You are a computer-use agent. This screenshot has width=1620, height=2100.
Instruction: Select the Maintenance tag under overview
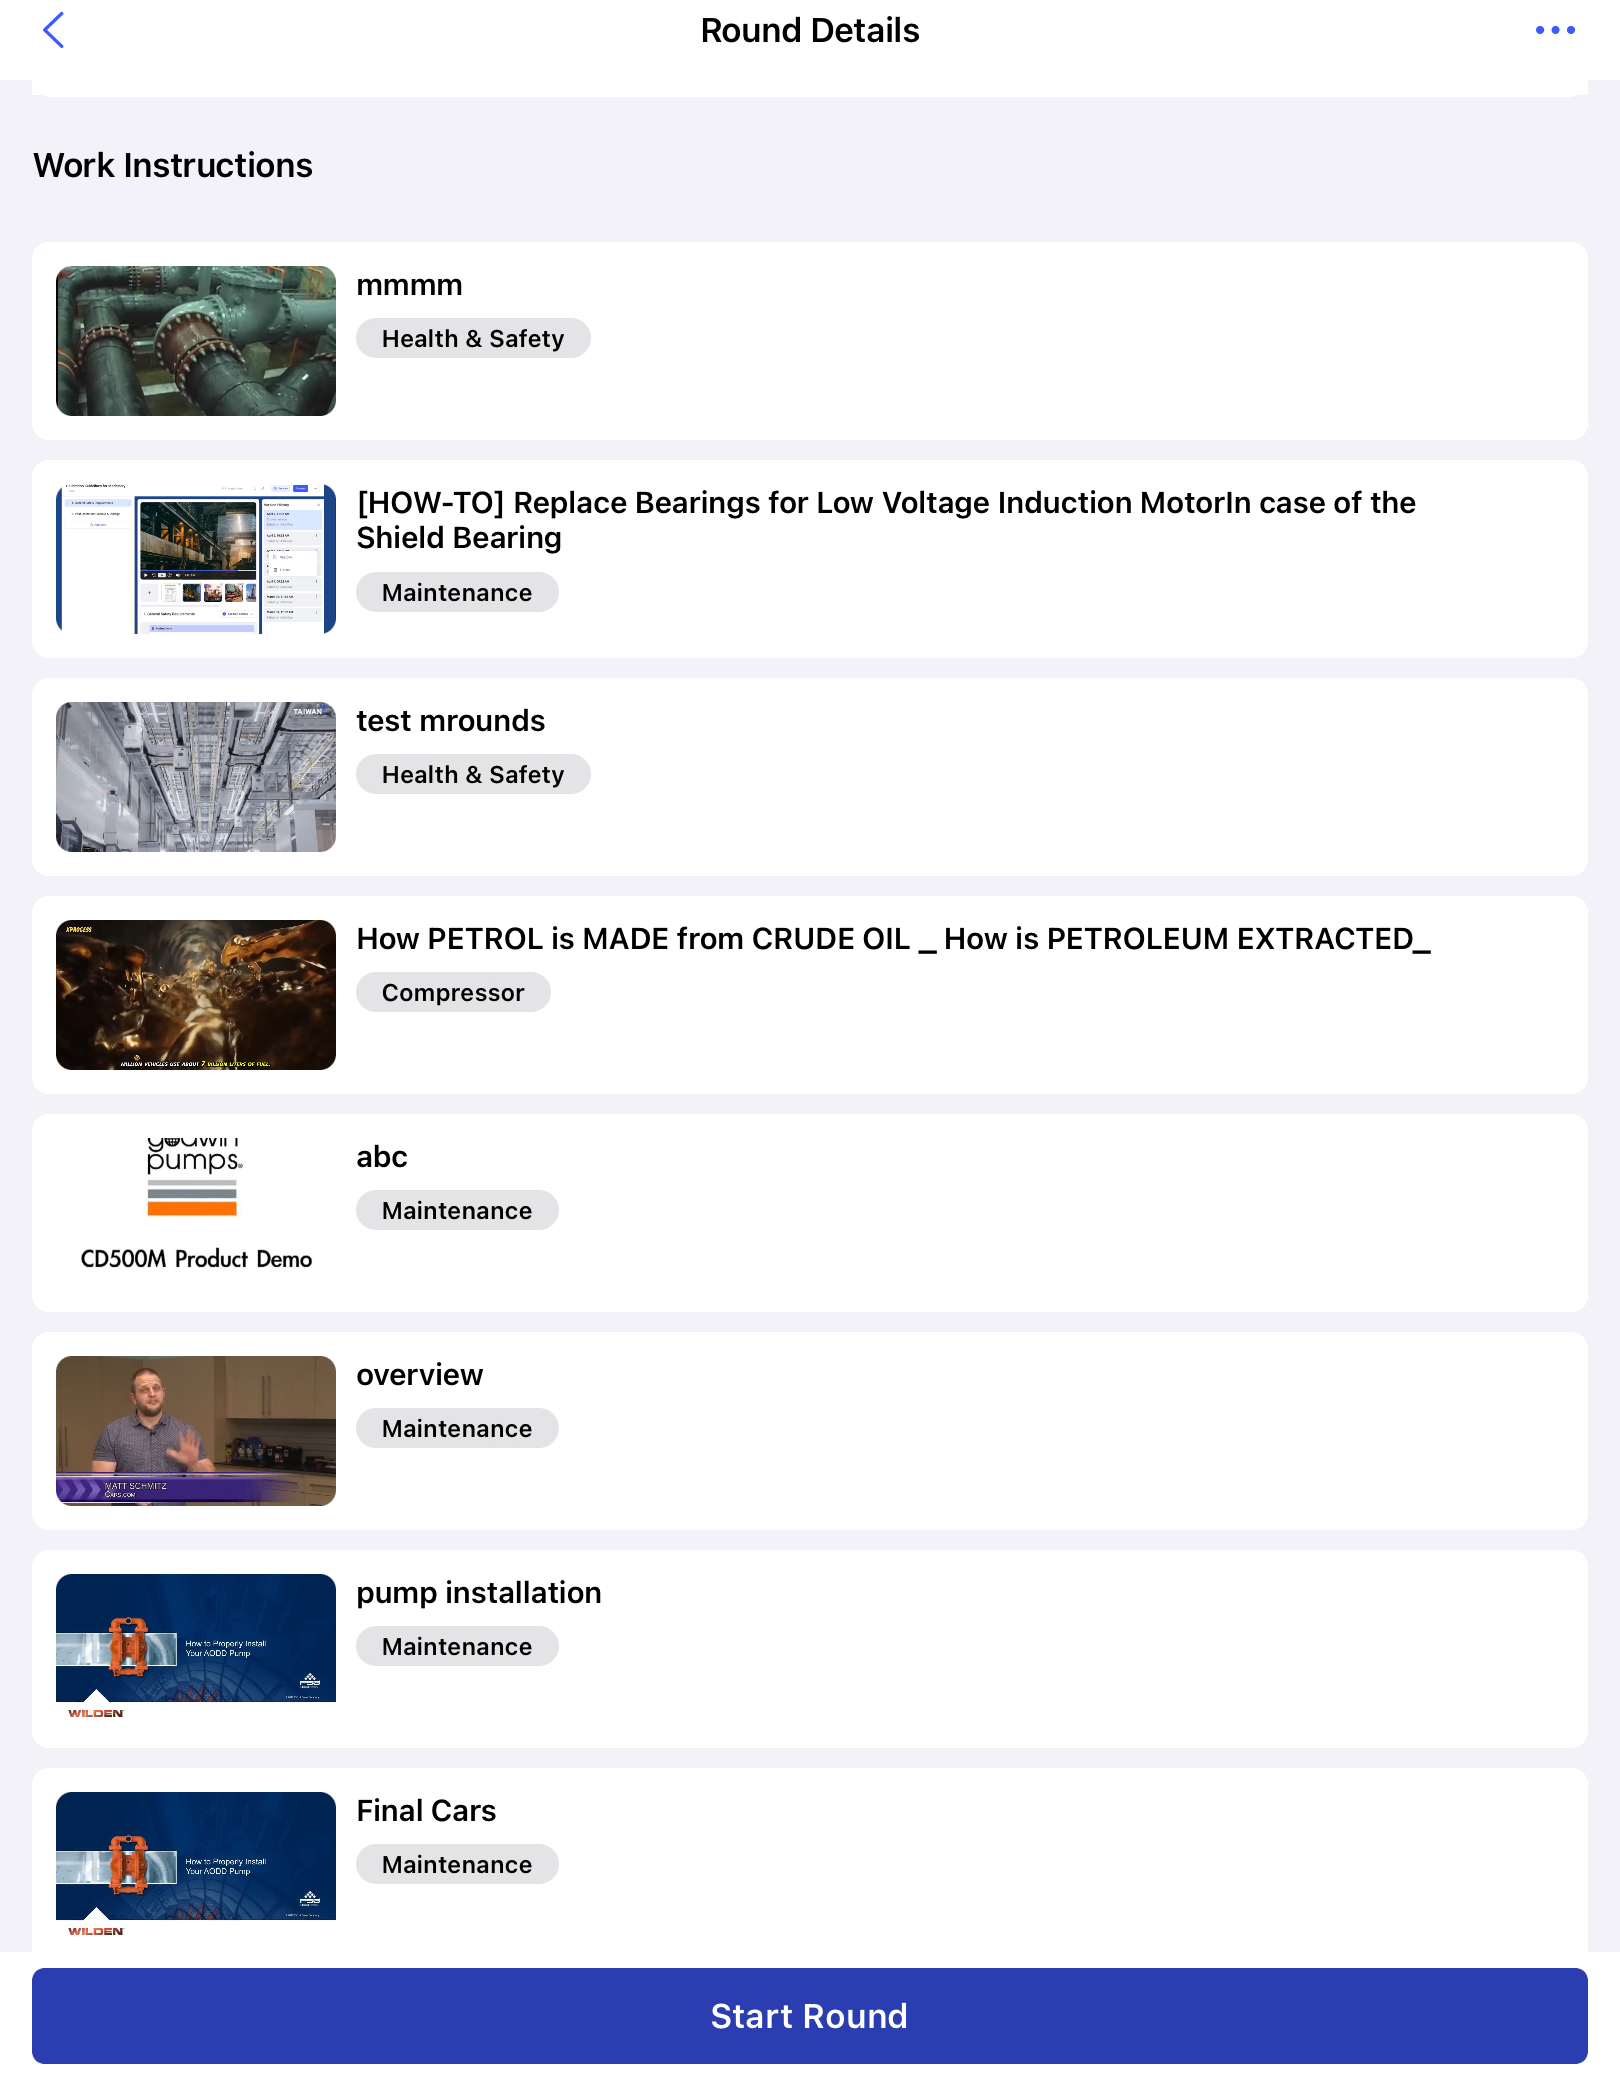(457, 1428)
